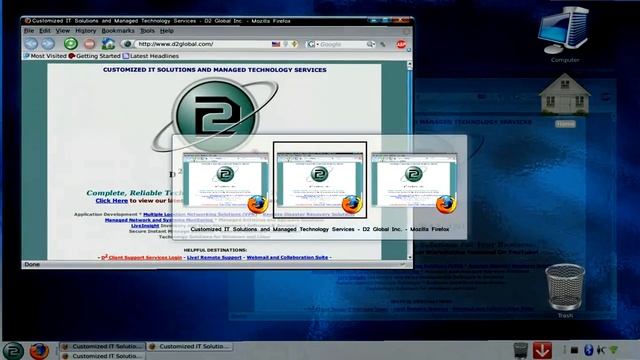Click the red Adblock Plus ABP icon

pos(401,44)
